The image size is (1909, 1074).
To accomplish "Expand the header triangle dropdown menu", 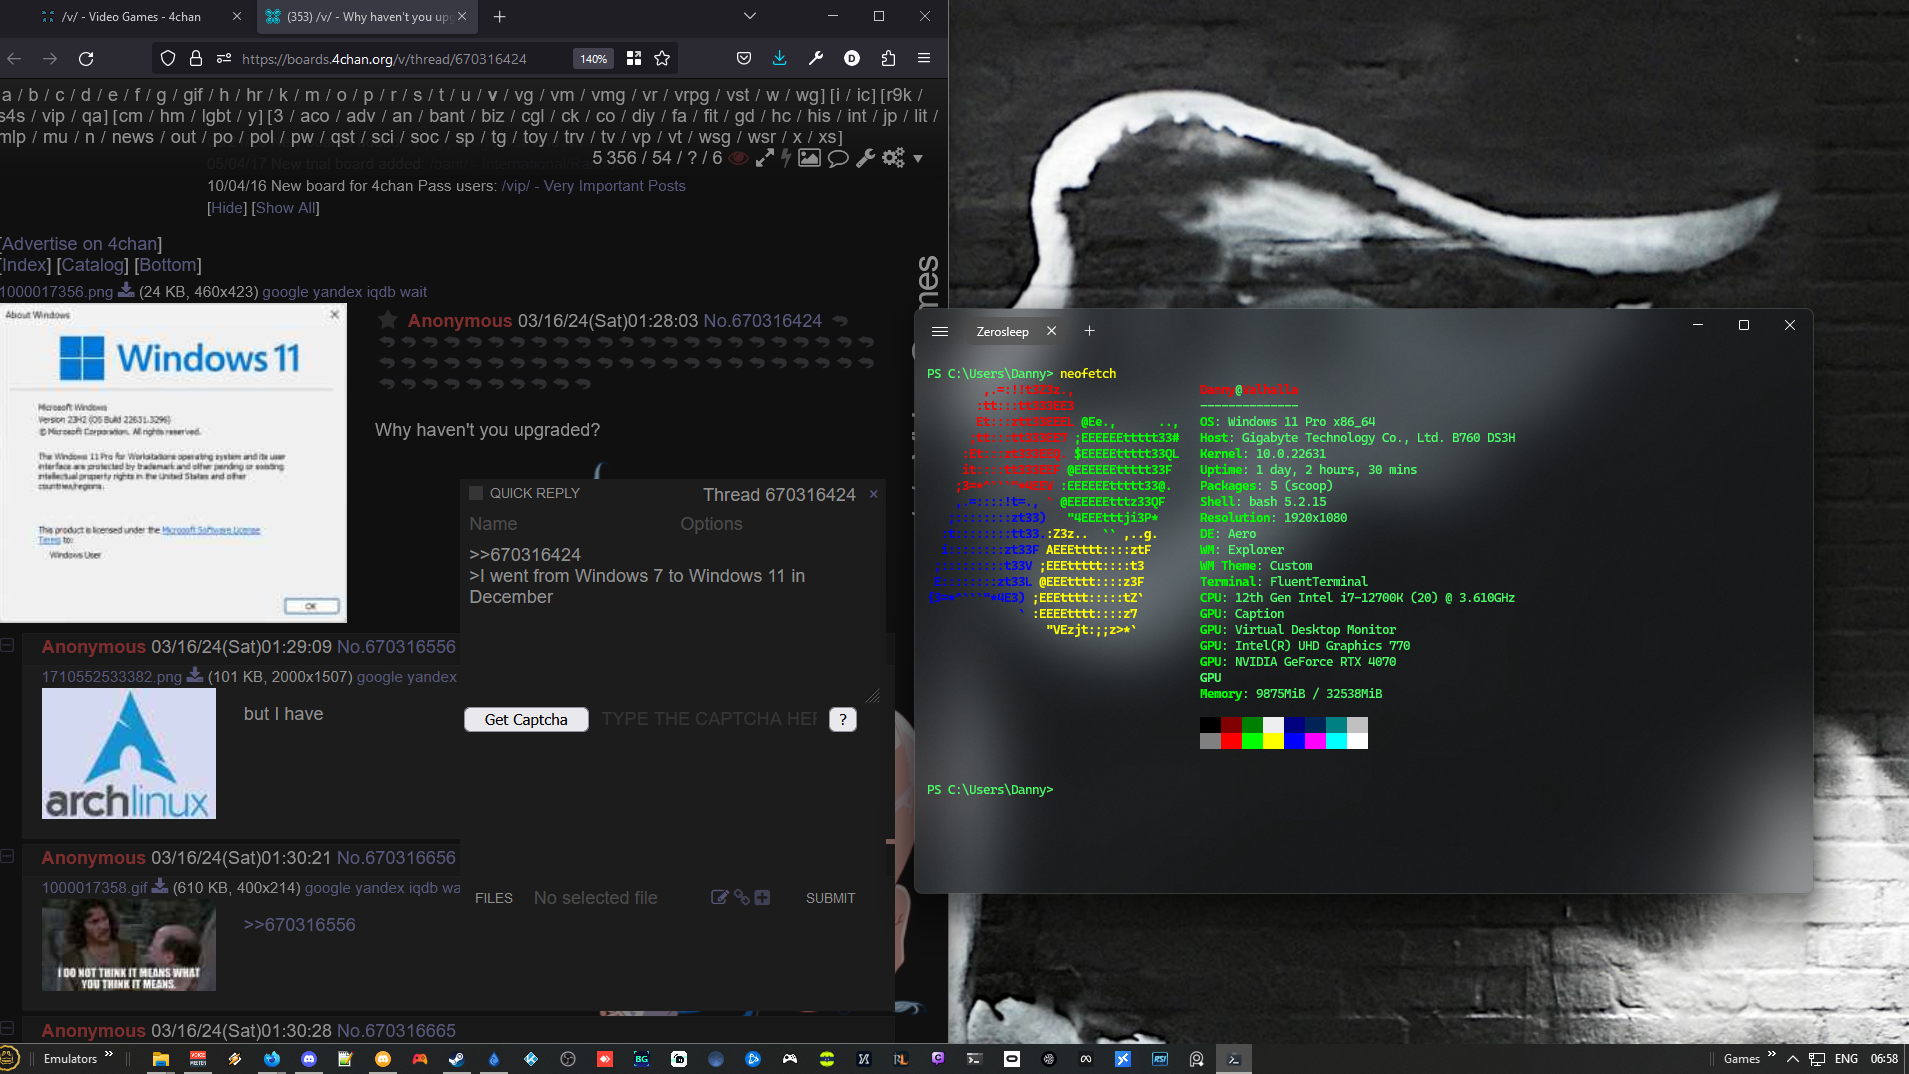I will point(918,158).
